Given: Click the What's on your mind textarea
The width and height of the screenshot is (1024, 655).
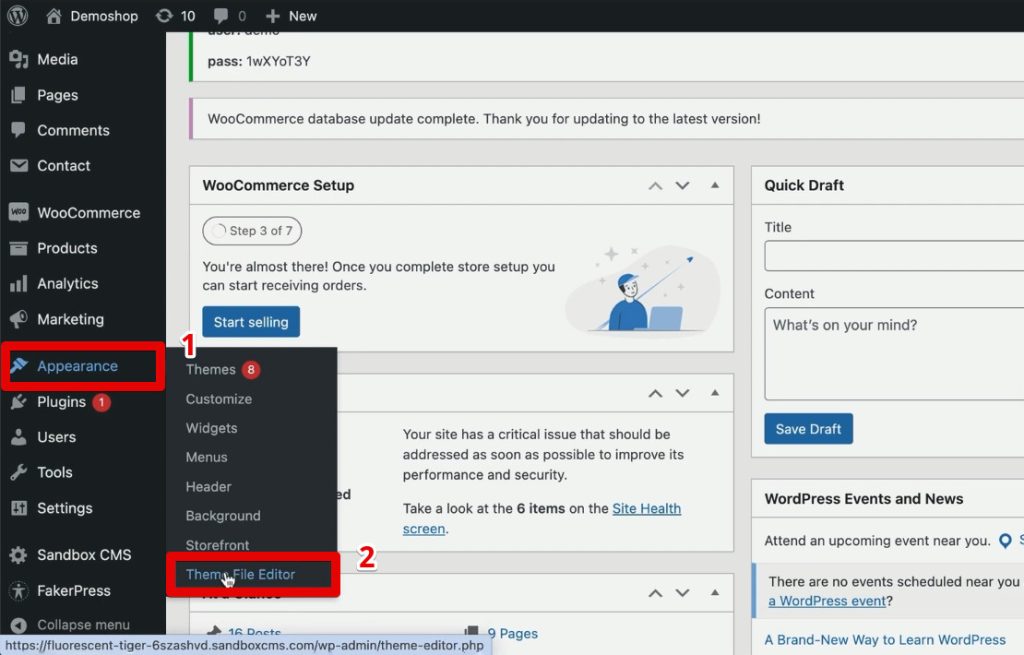Looking at the screenshot, I should tap(894, 354).
